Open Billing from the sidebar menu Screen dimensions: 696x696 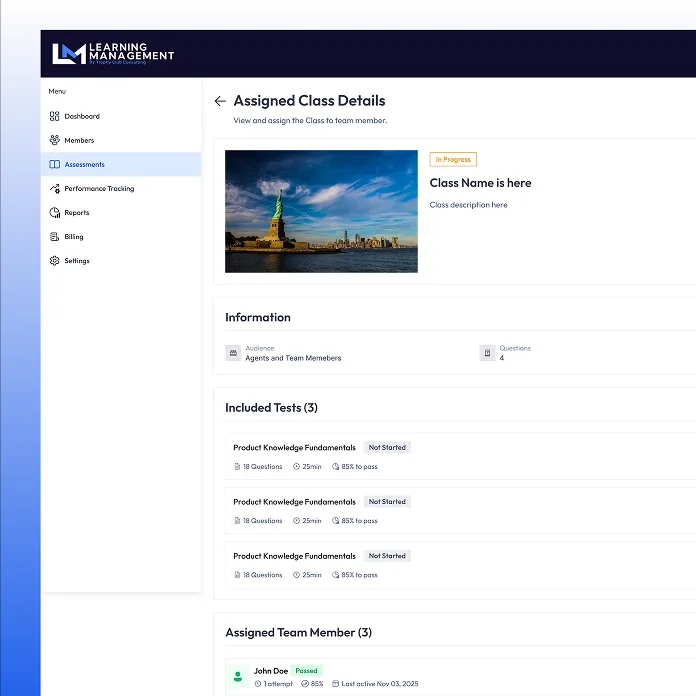(121, 237)
